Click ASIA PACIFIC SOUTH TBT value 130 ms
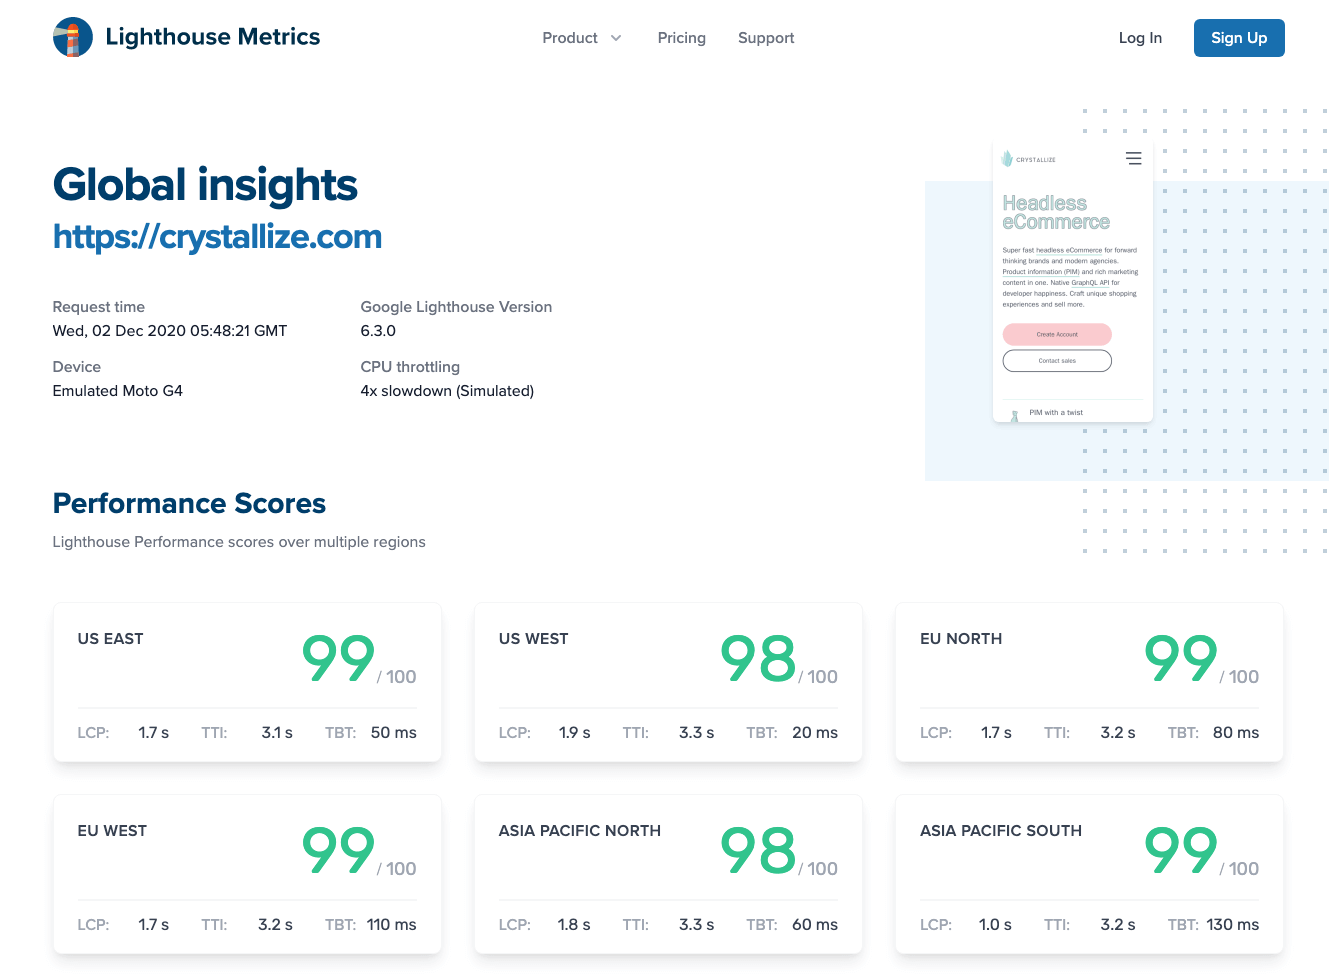Image resolution: width=1329 pixels, height=974 pixels. click(x=1233, y=925)
